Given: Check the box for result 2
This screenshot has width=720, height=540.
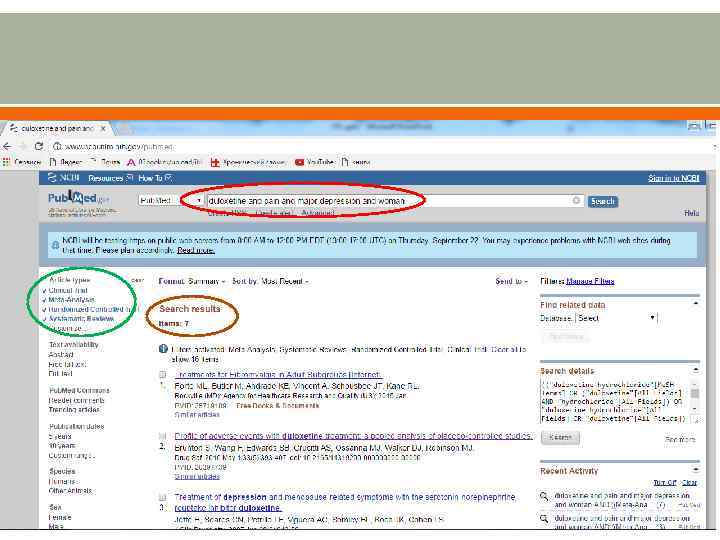Looking at the screenshot, I should click(x=163, y=436).
